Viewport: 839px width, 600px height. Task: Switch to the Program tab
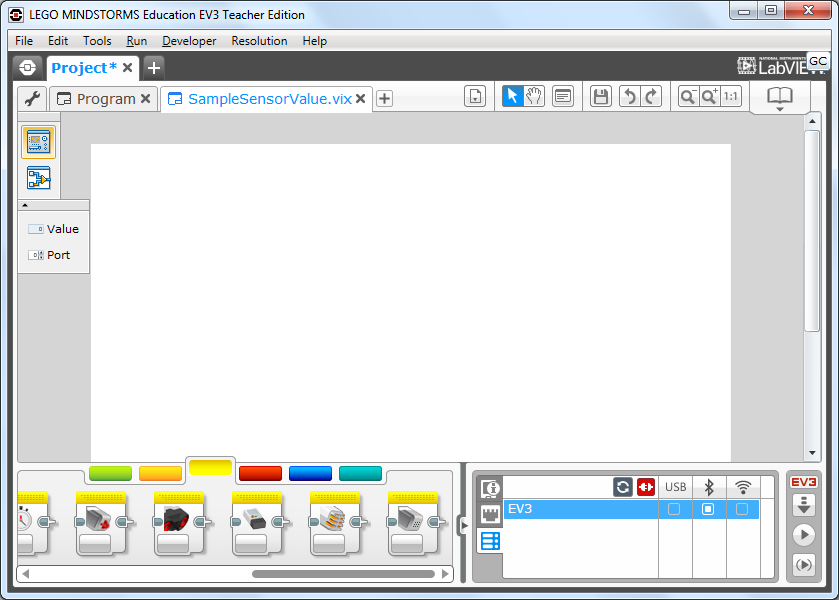(106, 99)
